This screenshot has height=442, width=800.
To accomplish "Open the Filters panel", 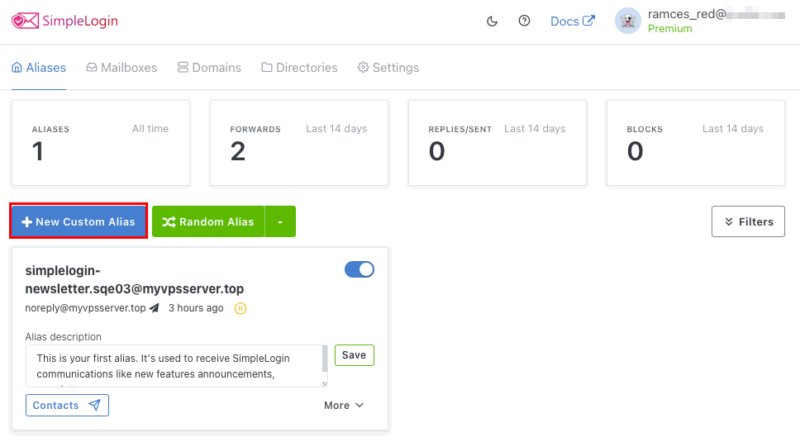I will click(x=748, y=222).
